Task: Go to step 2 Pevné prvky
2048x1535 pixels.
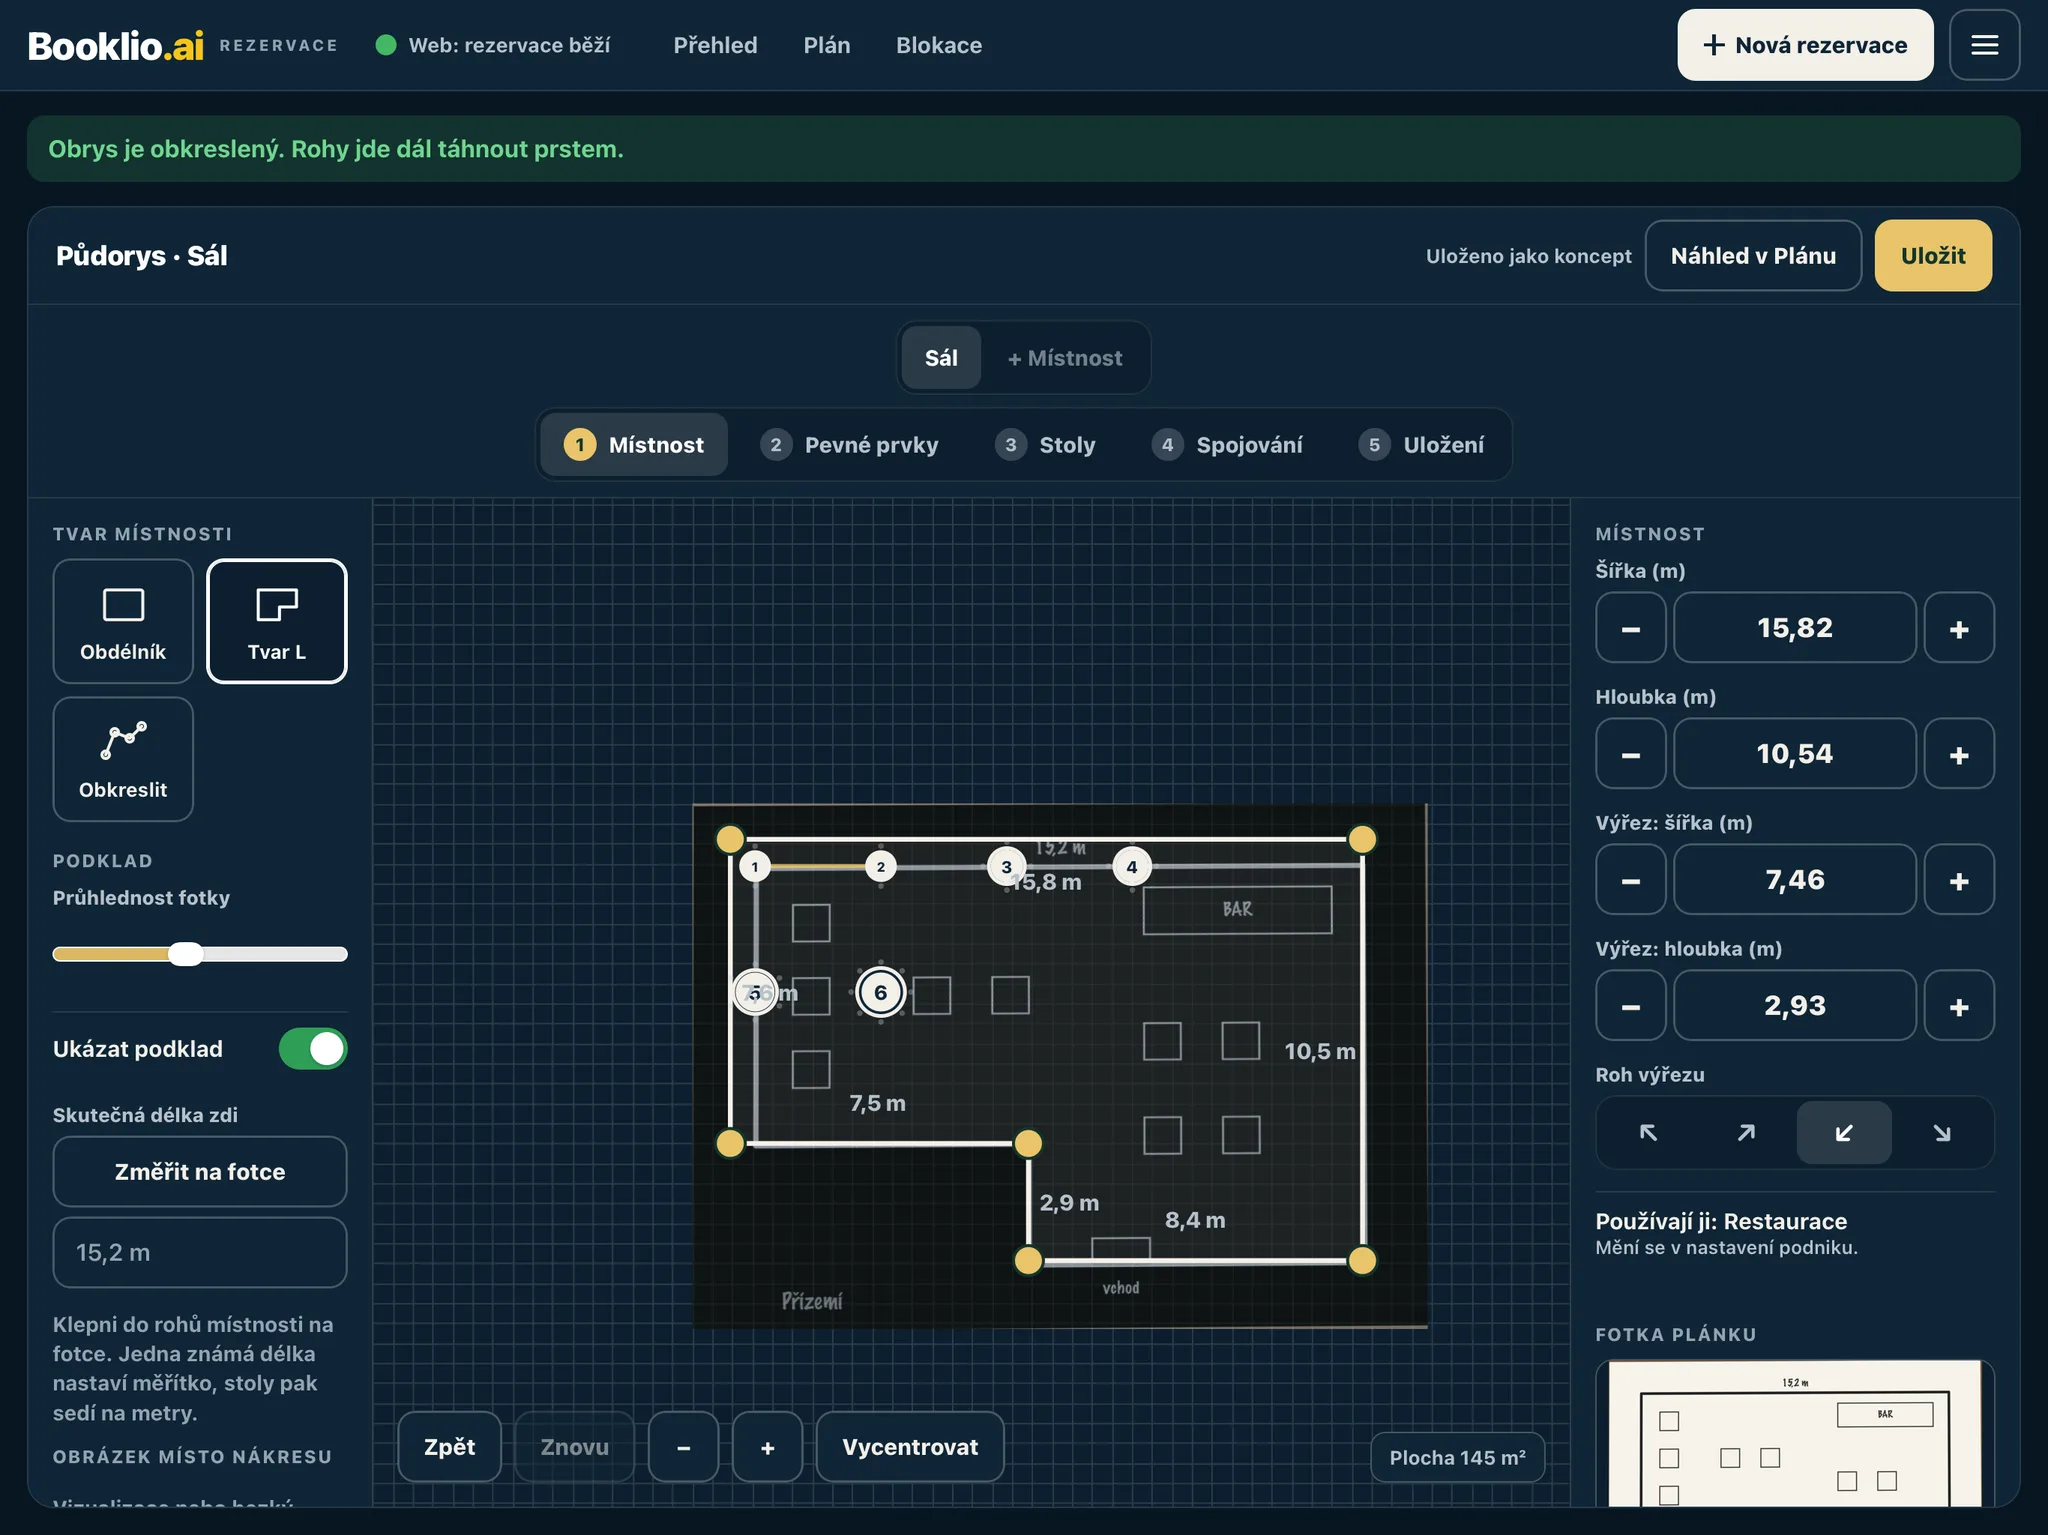Action: click(x=849, y=445)
